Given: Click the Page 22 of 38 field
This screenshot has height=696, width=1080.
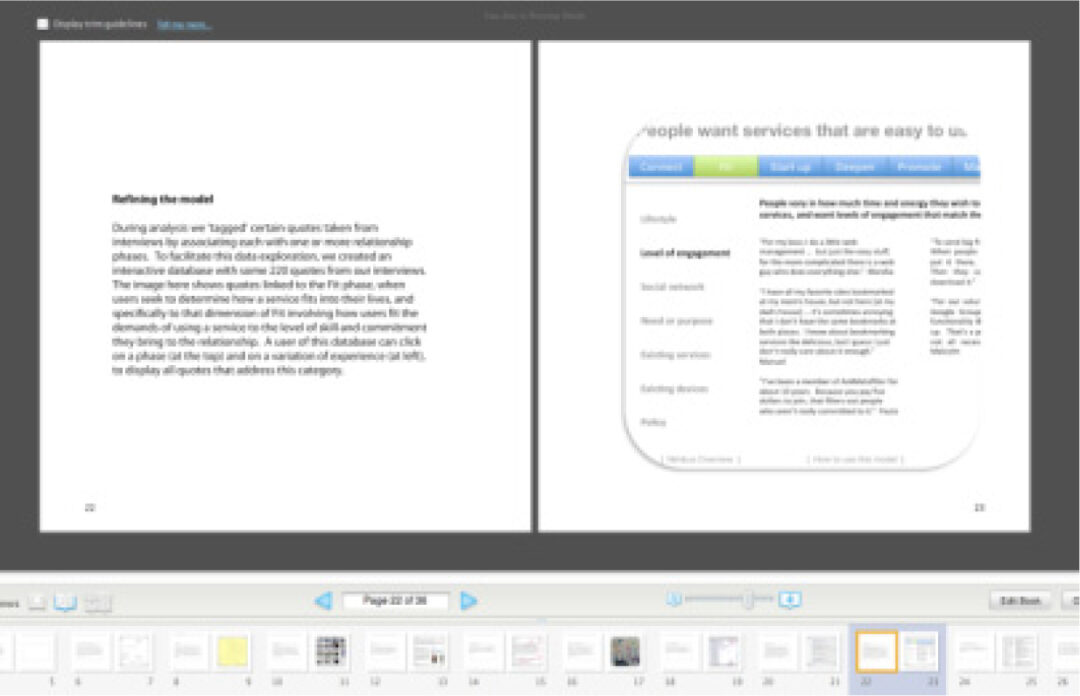Looking at the screenshot, I should [x=395, y=601].
